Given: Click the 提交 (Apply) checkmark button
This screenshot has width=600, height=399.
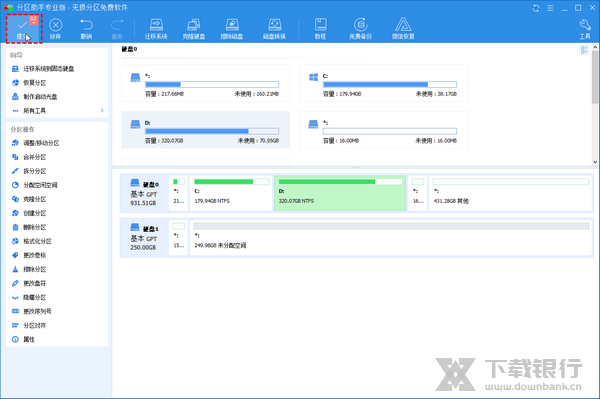Looking at the screenshot, I should pos(24,29).
